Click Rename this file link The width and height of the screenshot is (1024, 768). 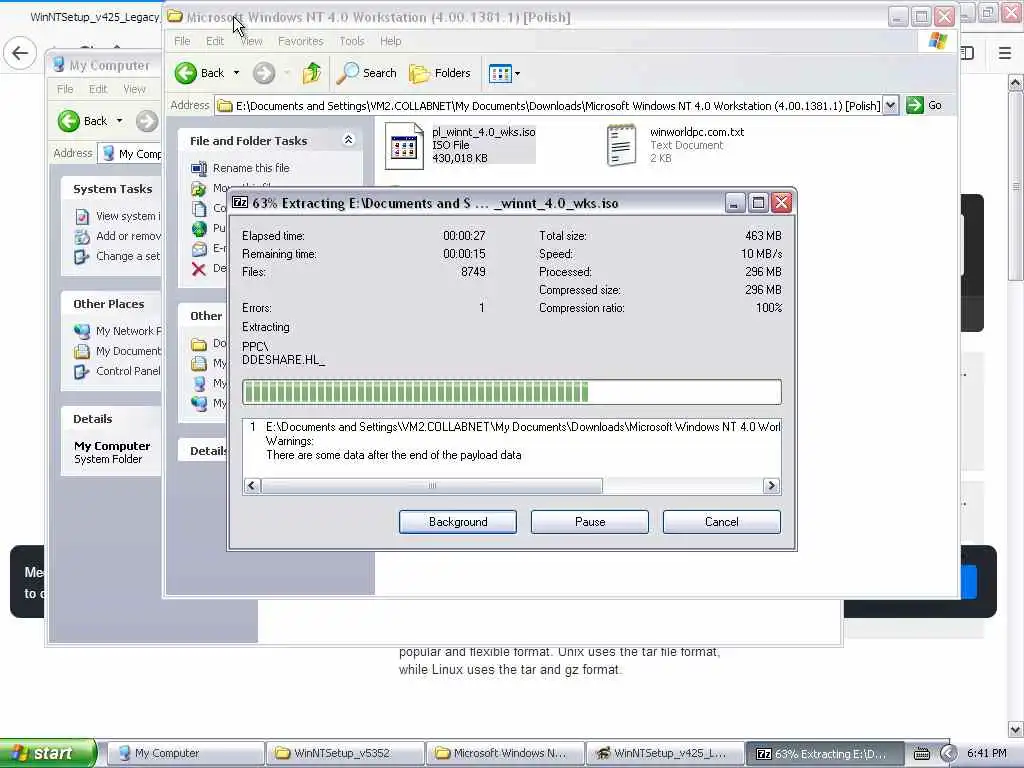[x=251, y=168]
